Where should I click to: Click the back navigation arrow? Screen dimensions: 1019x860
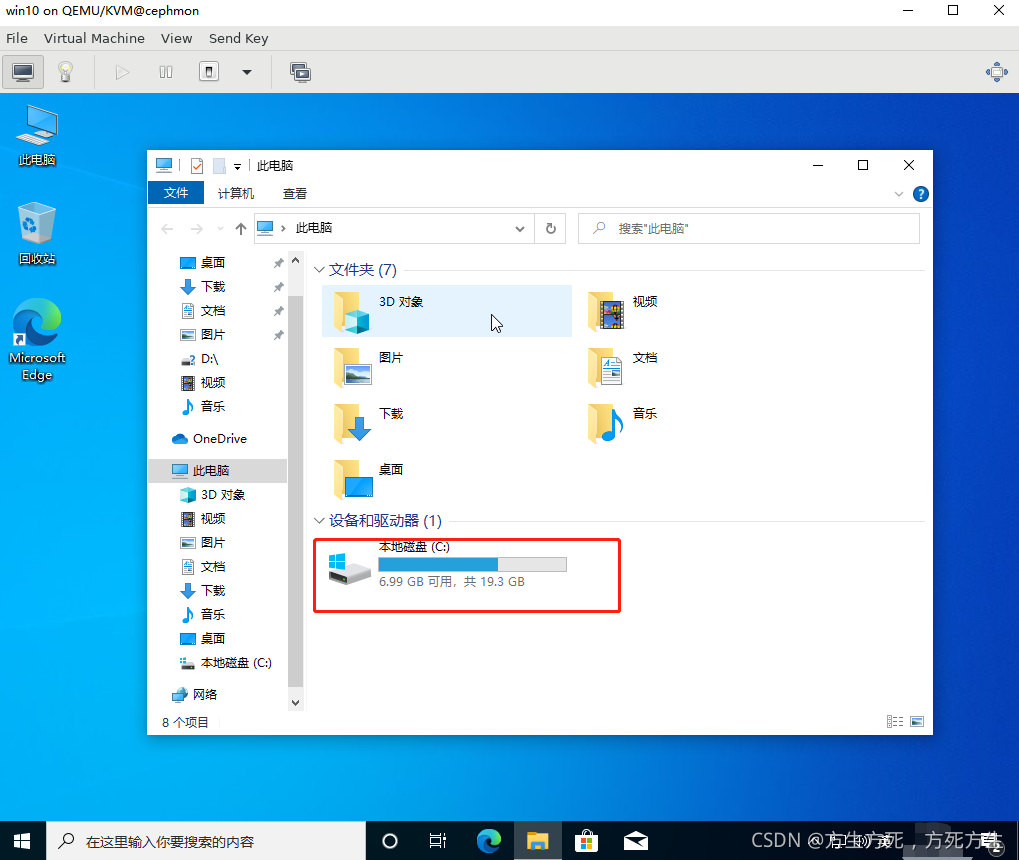click(167, 228)
